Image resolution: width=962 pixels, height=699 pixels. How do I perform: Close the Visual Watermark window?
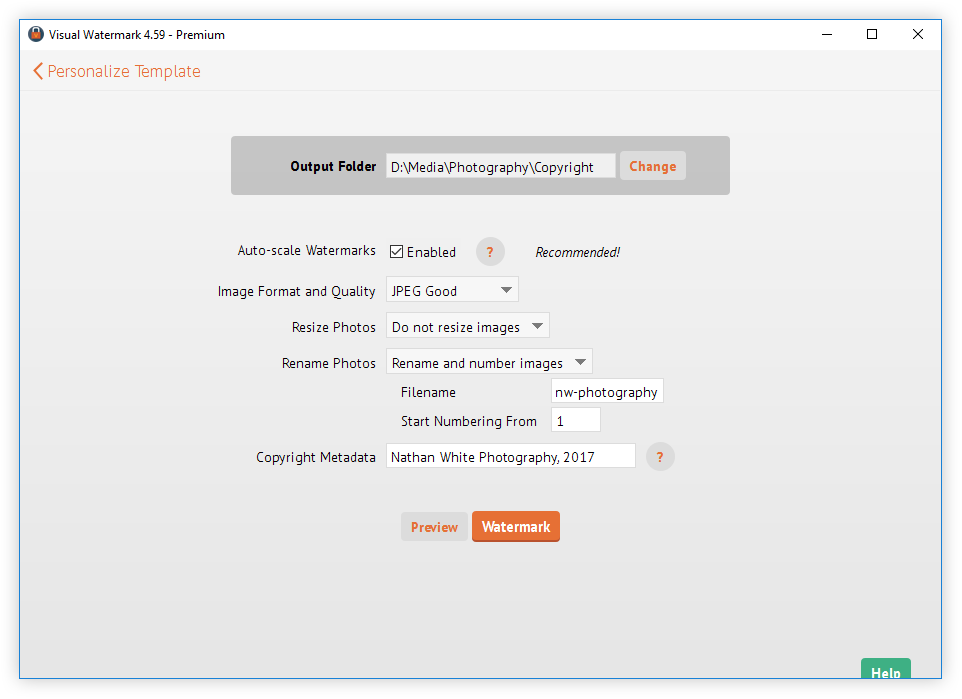point(918,34)
